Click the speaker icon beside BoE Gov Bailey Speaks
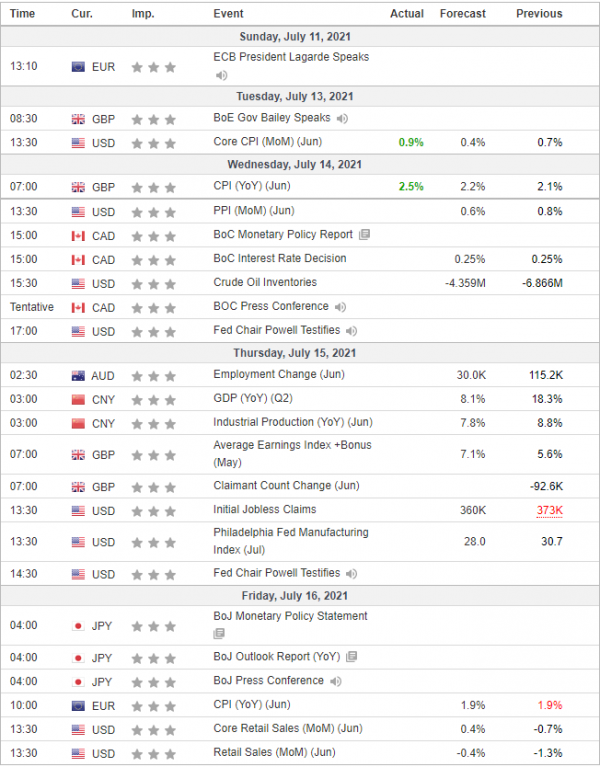Screen dimensions: 600x767 click(x=342, y=118)
